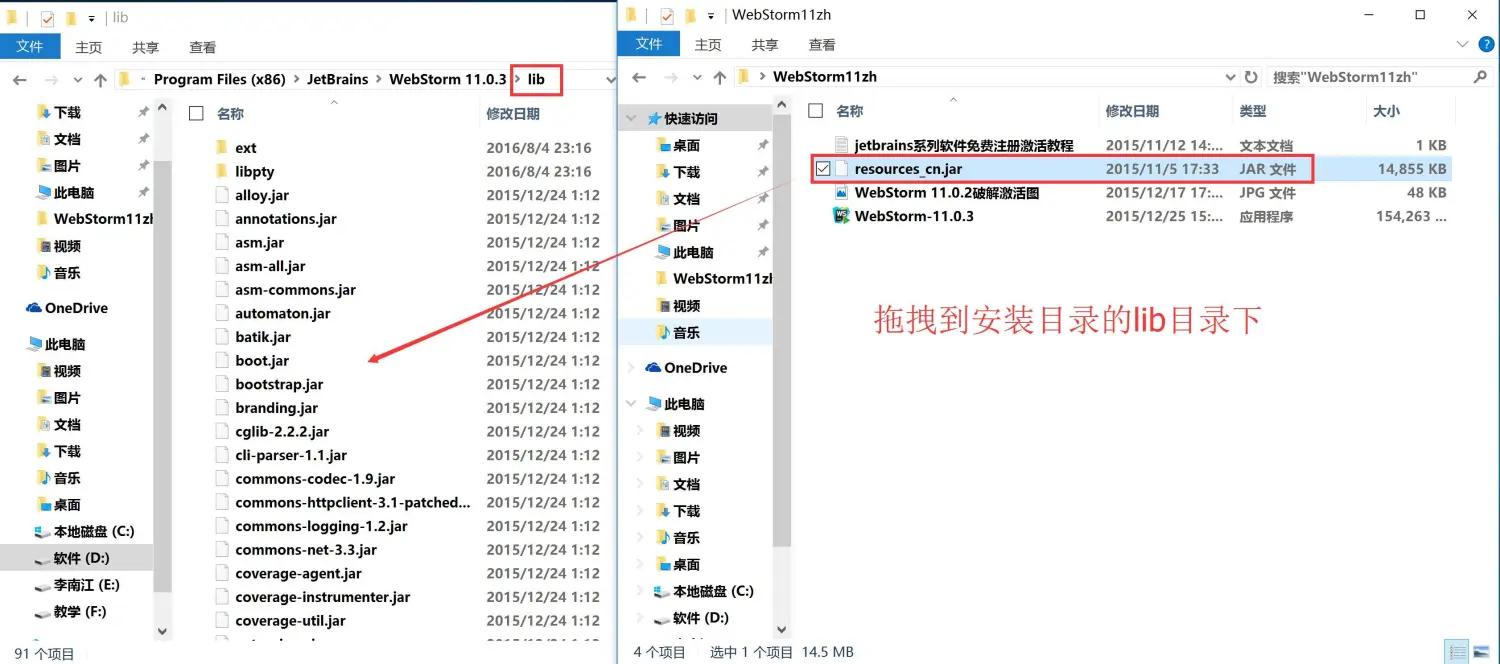Expand address bar dropdown in lib window

609,80
